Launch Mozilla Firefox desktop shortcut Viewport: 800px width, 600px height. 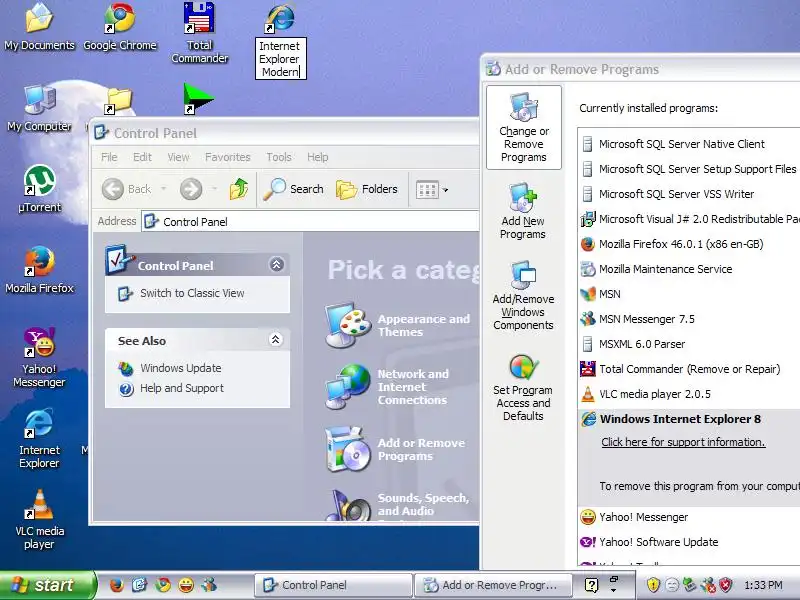pos(39,269)
